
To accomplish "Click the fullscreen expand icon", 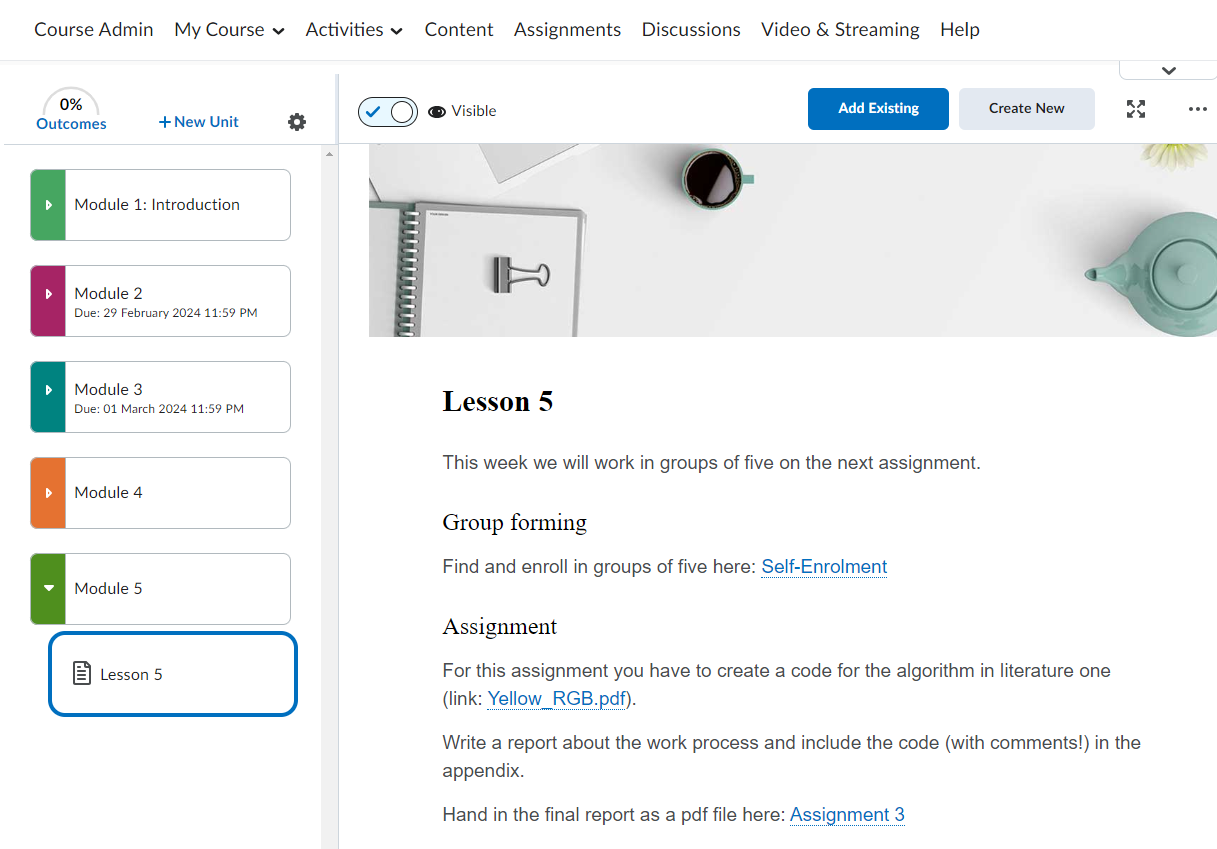I will pyautogui.click(x=1136, y=109).
